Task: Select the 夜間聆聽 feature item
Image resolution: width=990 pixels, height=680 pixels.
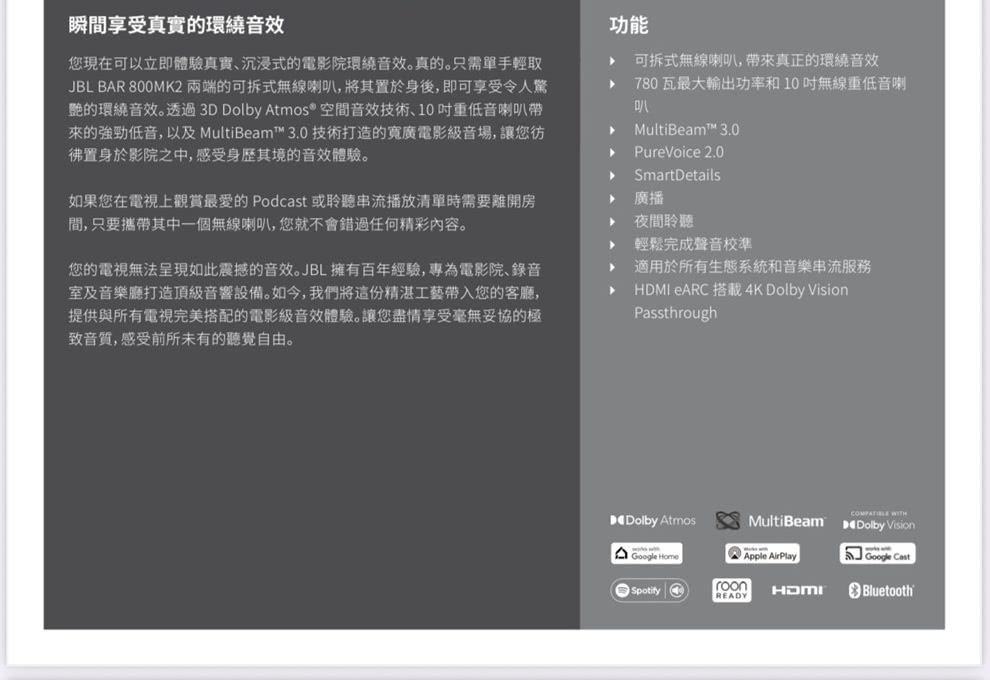Action: (x=663, y=221)
